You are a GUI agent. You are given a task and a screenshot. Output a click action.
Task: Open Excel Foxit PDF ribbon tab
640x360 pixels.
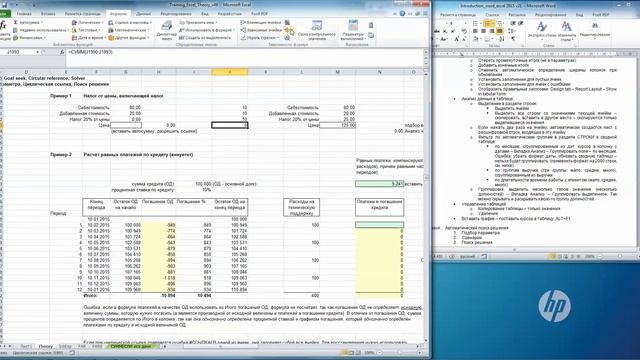pos(259,13)
